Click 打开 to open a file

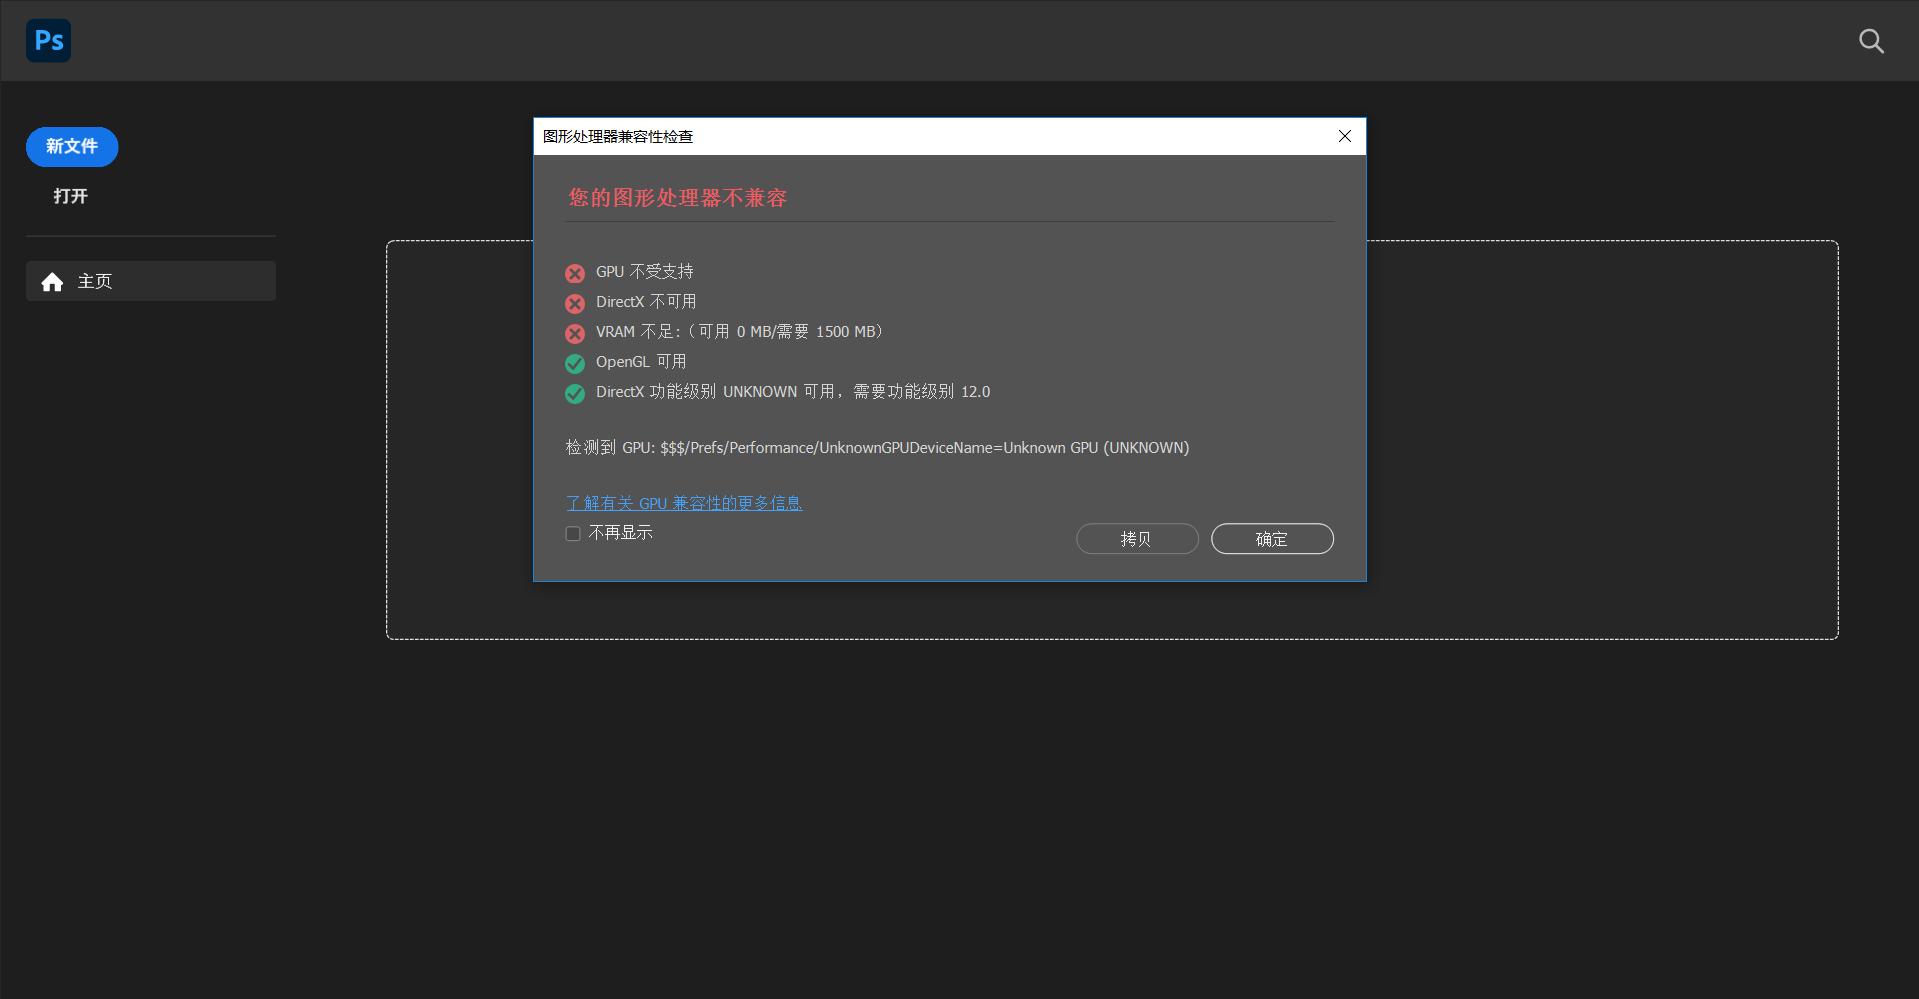coord(71,196)
